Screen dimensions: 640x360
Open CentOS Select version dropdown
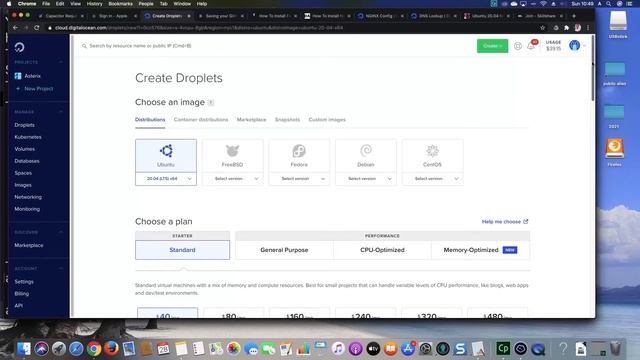[432, 179]
